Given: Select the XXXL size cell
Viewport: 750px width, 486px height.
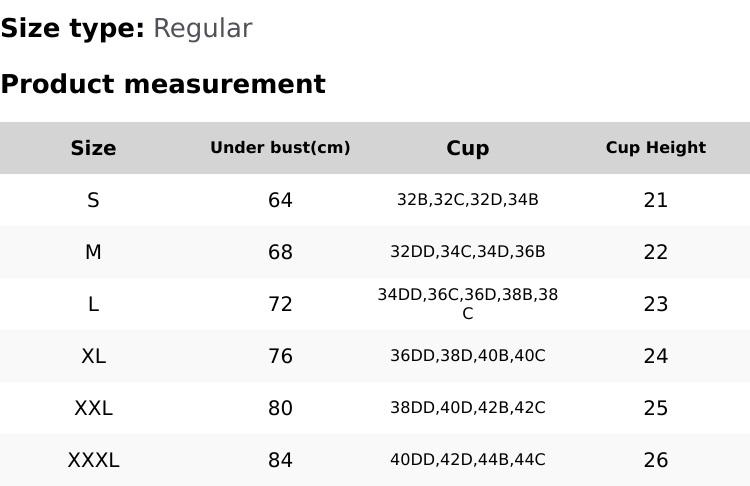Looking at the screenshot, I should (93, 460).
